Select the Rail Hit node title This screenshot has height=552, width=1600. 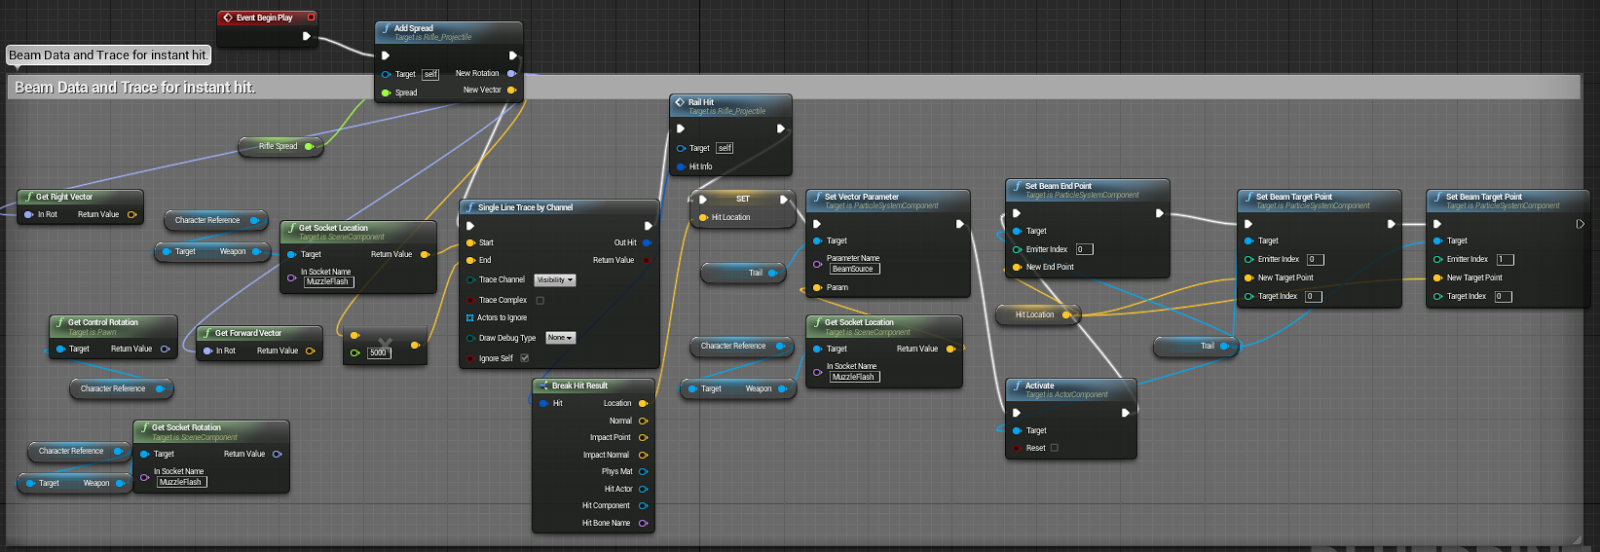[701, 102]
